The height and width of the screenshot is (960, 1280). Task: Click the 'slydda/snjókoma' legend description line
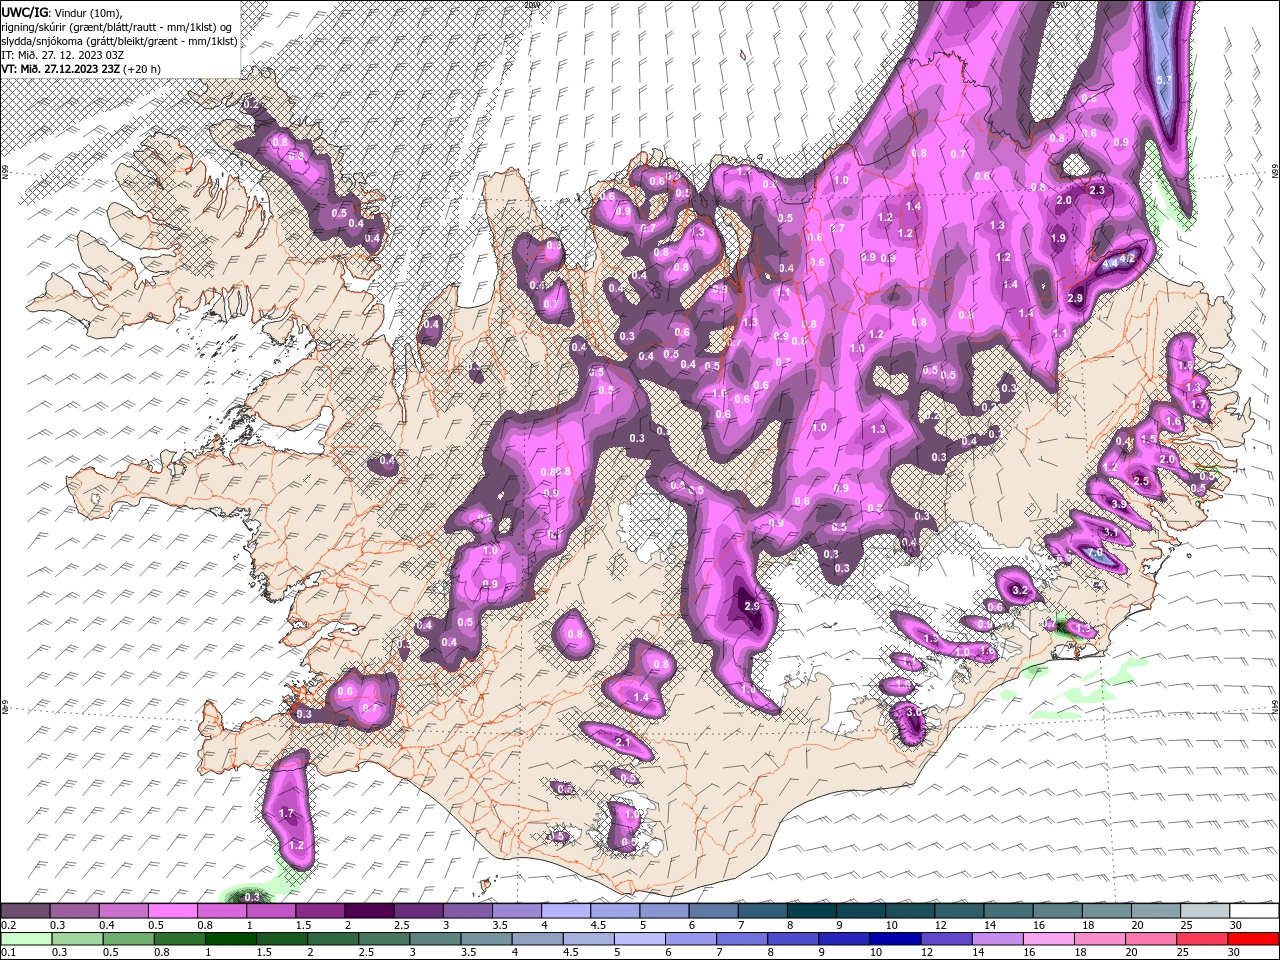[x=119, y=41]
